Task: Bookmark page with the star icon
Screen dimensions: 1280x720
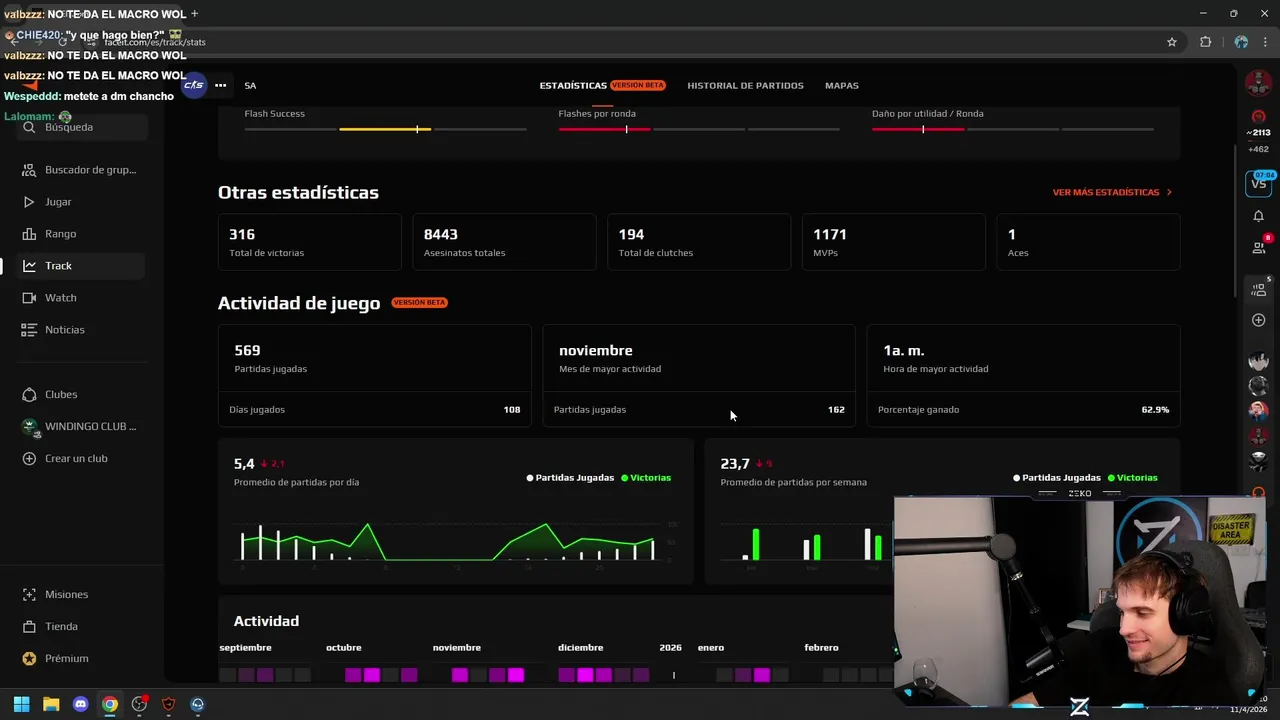Action: [x=1172, y=42]
